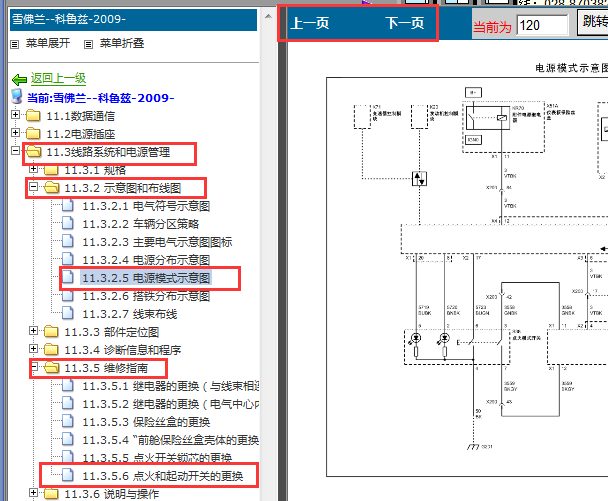608x501 pixels.
Task: Click the 当前:雪佛兰--科鲁兹-2009- root node
Action: pyautogui.click(x=100, y=98)
